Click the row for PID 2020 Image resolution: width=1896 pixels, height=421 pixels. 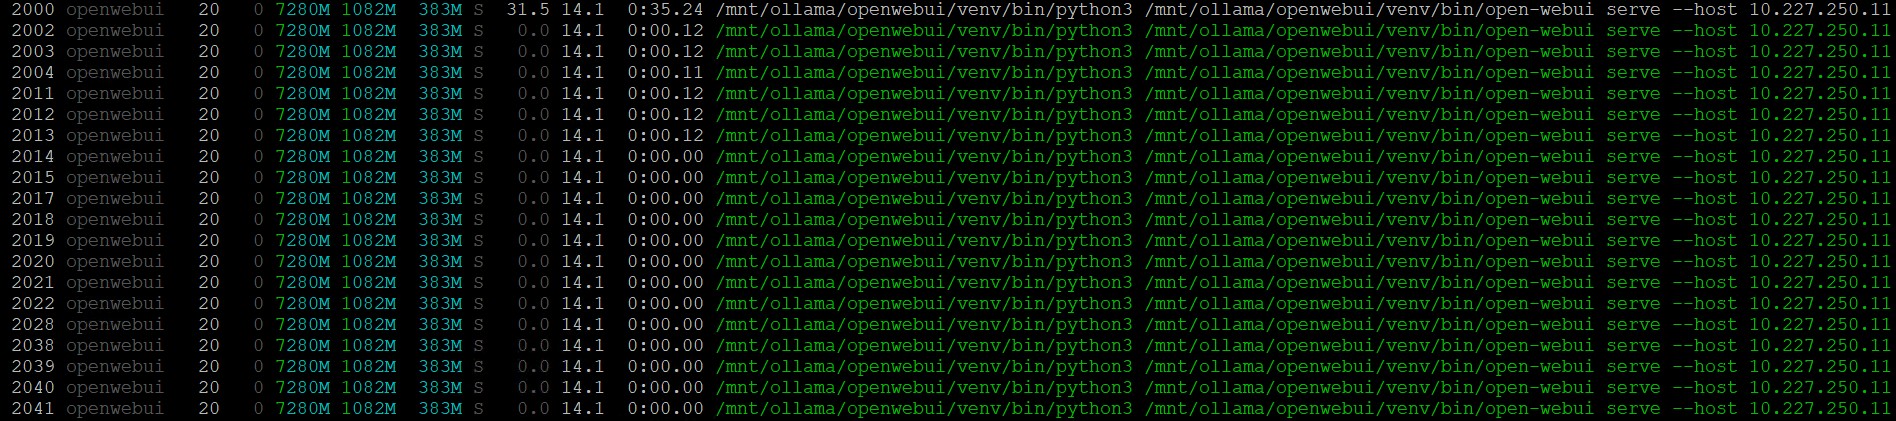[33, 261]
